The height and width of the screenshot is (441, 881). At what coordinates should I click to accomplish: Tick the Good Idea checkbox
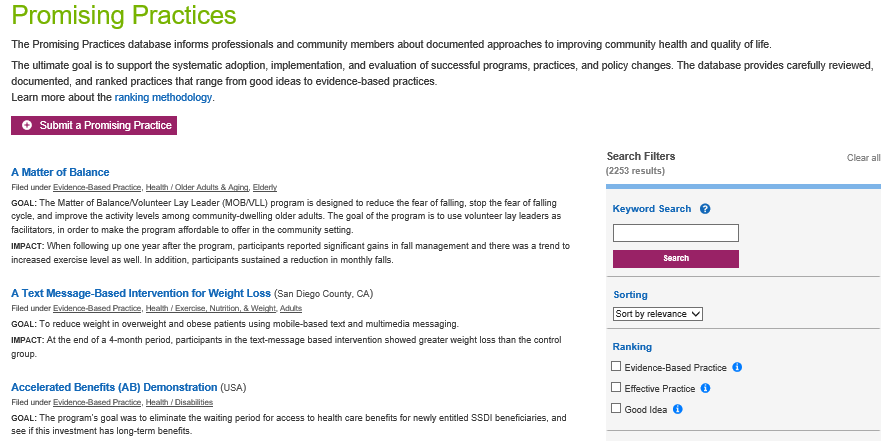point(616,409)
